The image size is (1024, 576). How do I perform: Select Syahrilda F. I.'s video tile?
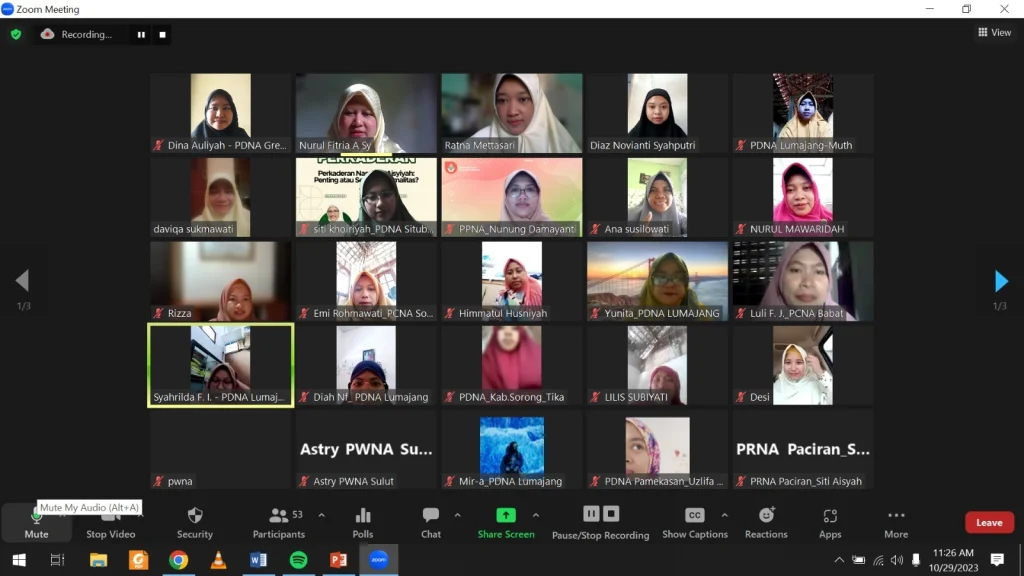(x=220, y=365)
